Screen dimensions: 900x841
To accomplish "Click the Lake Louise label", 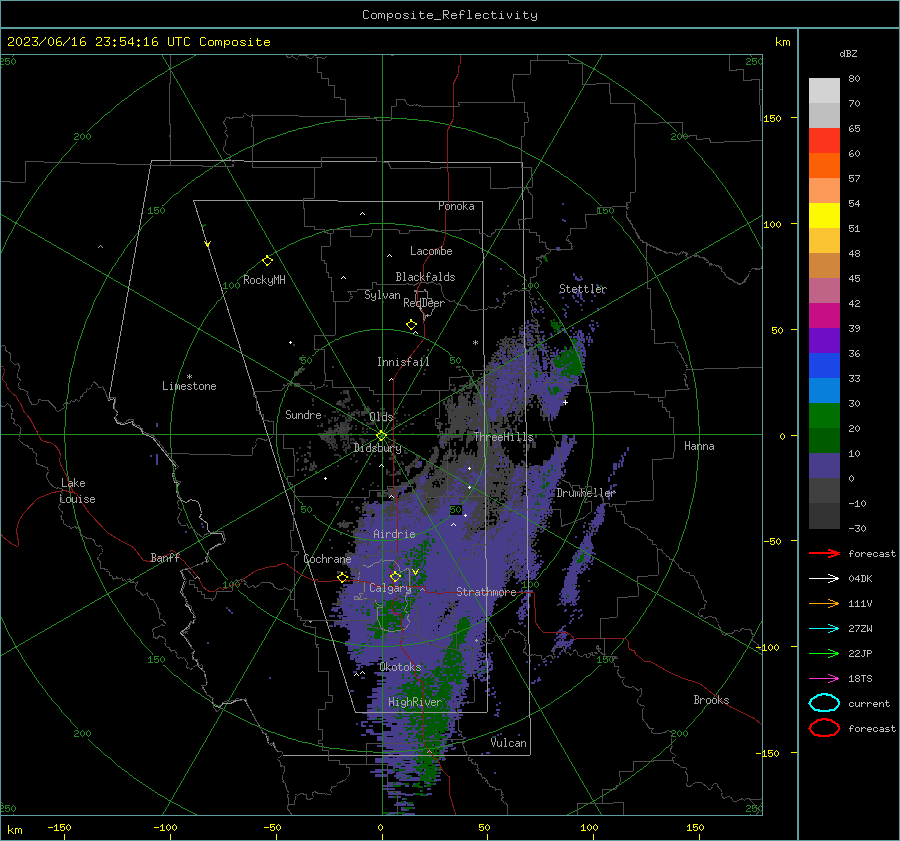I will point(77,491).
